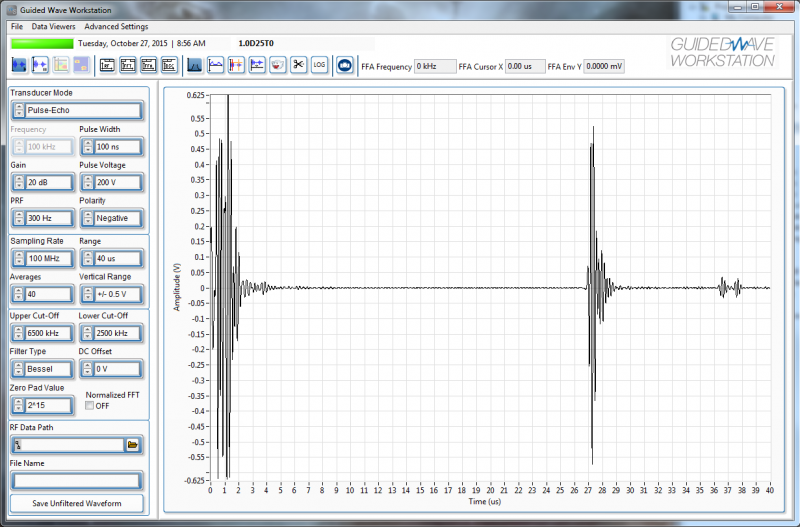
Task: Click Save Unfiltered Waveform button
Action: tap(77, 503)
